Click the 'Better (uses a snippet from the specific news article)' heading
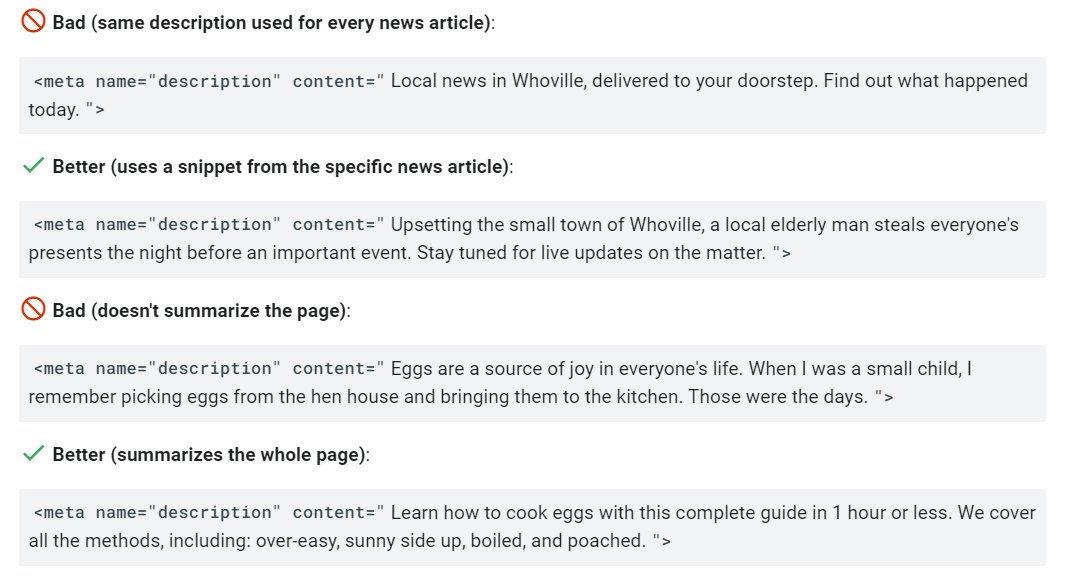Viewport: 1078px width, 582px height. pos(283,167)
